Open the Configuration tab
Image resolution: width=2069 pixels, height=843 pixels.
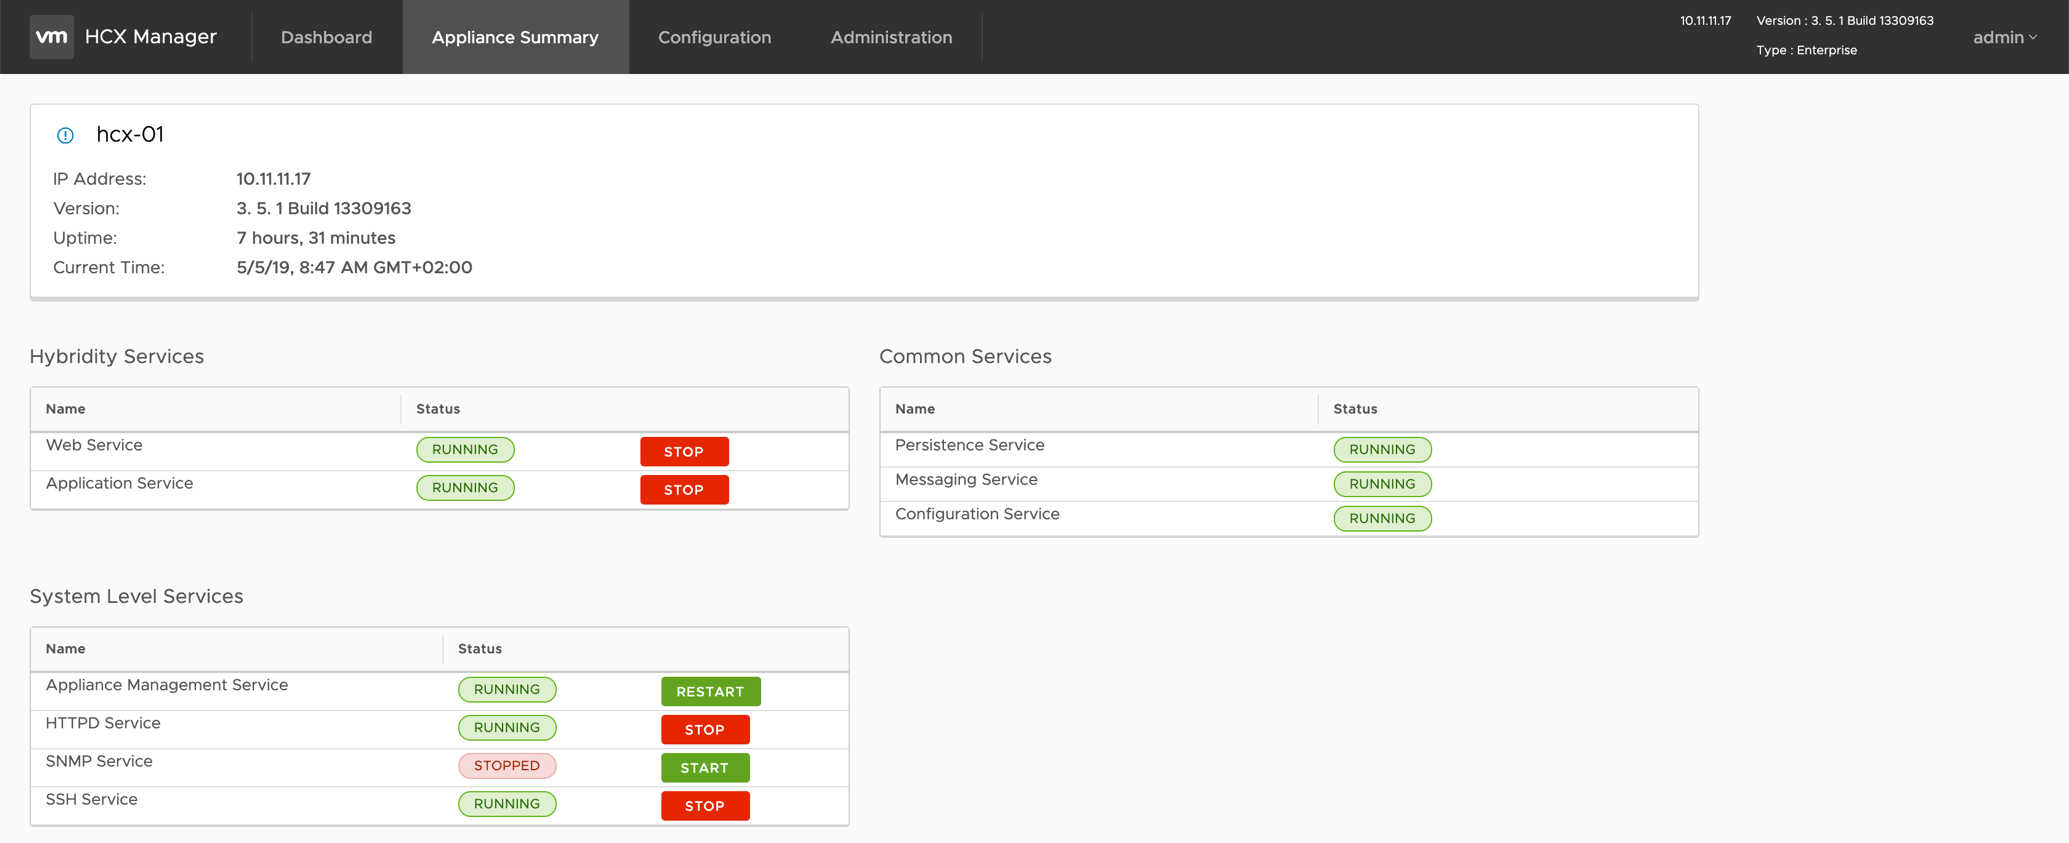click(x=714, y=37)
